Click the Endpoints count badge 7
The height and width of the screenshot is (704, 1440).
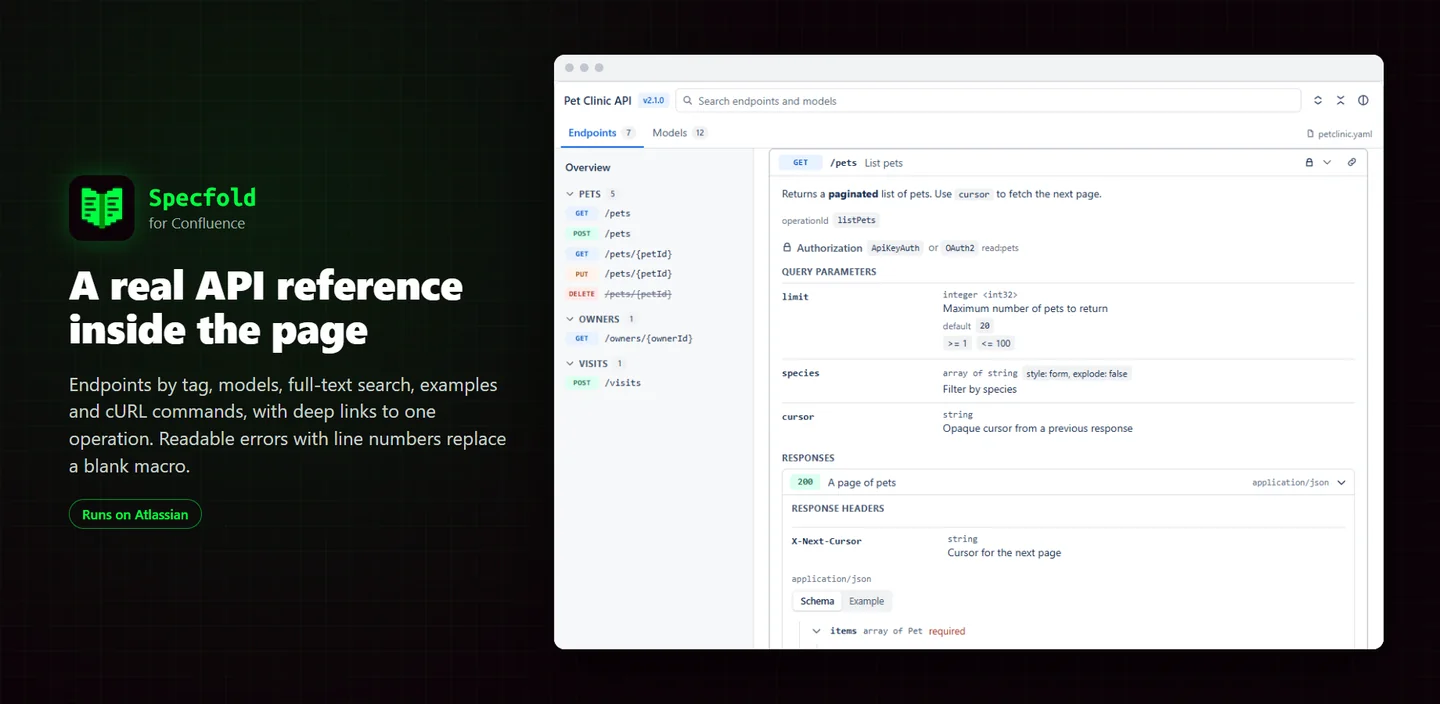[x=628, y=133]
